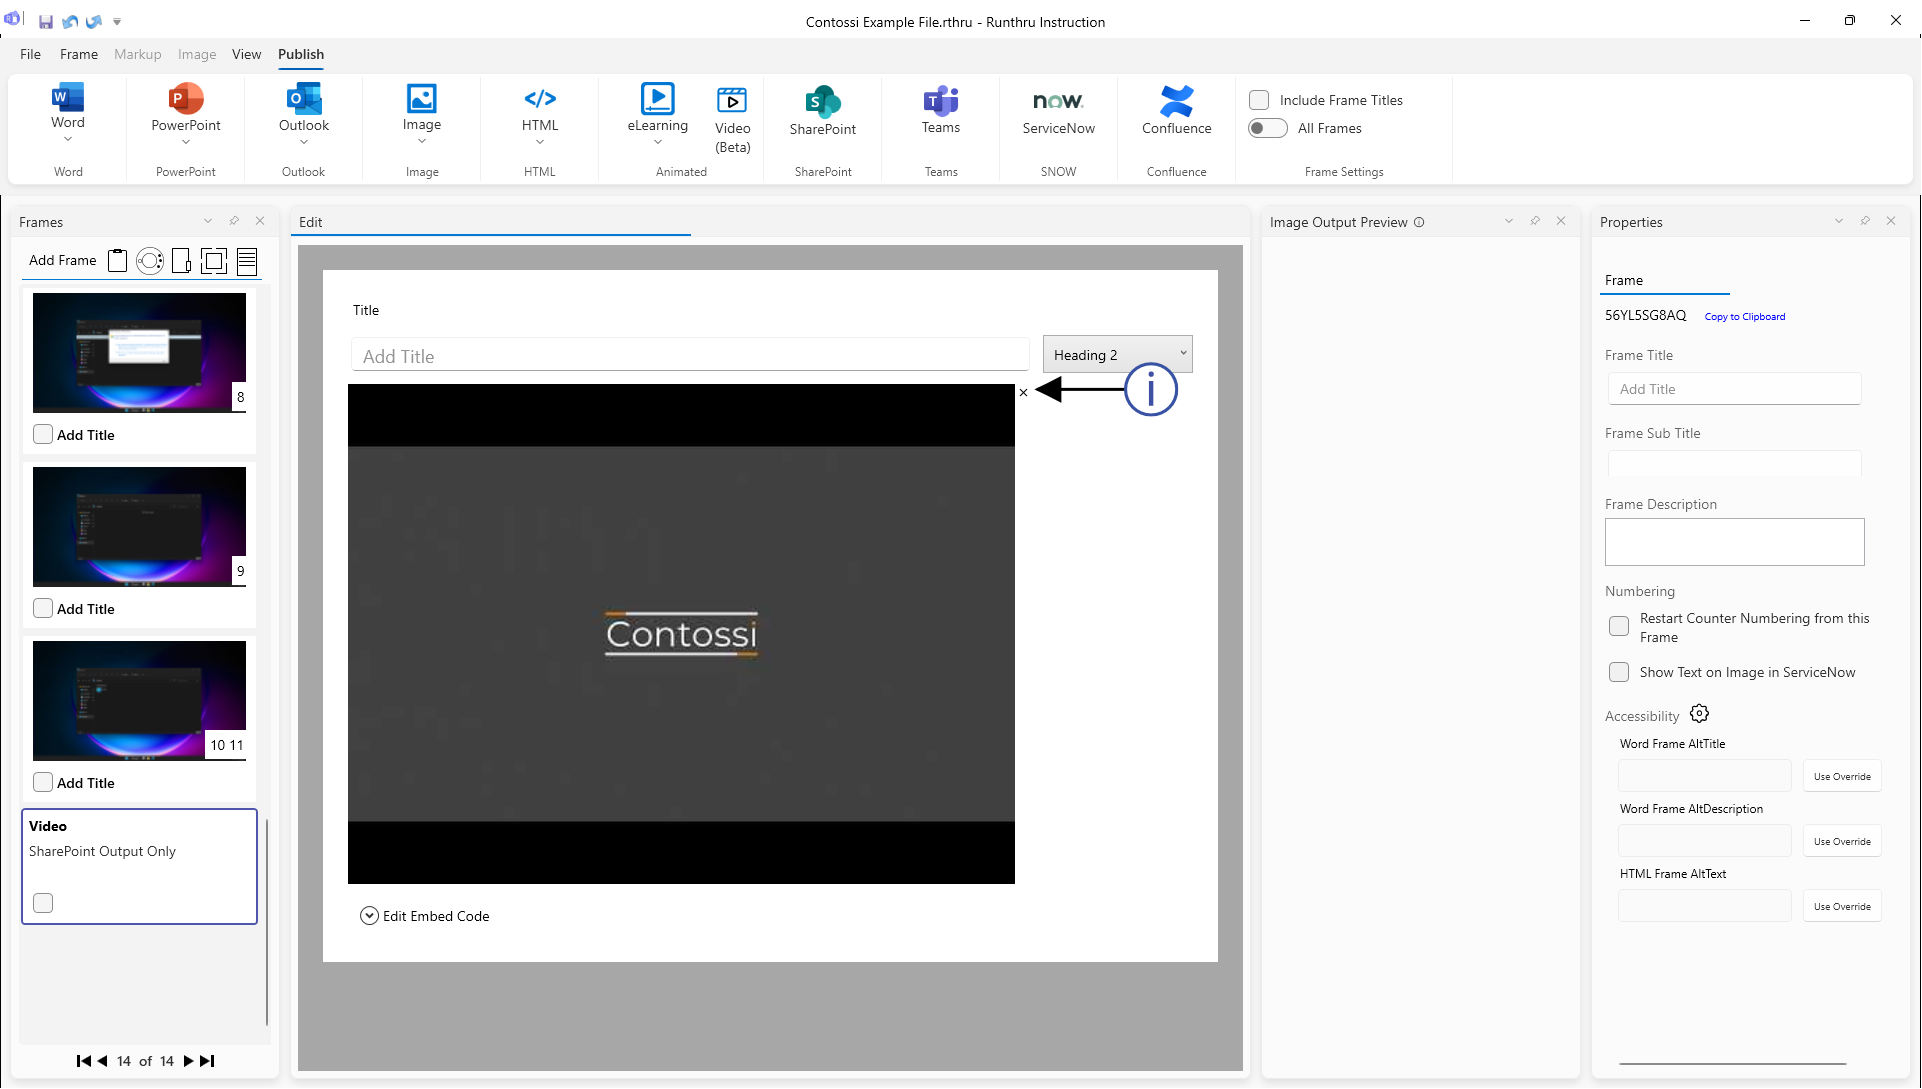Image resolution: width=1922 pixels, height=1089 pixels.
Task: Toggle the All Frames switch
Action: point(1267,128)
